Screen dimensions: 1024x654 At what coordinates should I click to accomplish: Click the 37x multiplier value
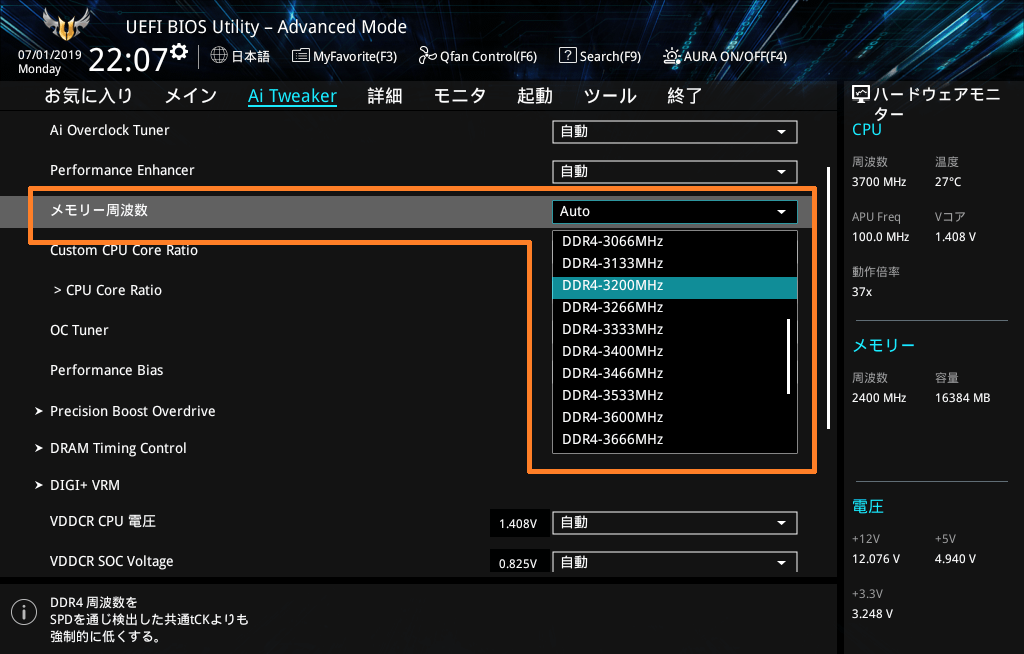click(862, 292)
